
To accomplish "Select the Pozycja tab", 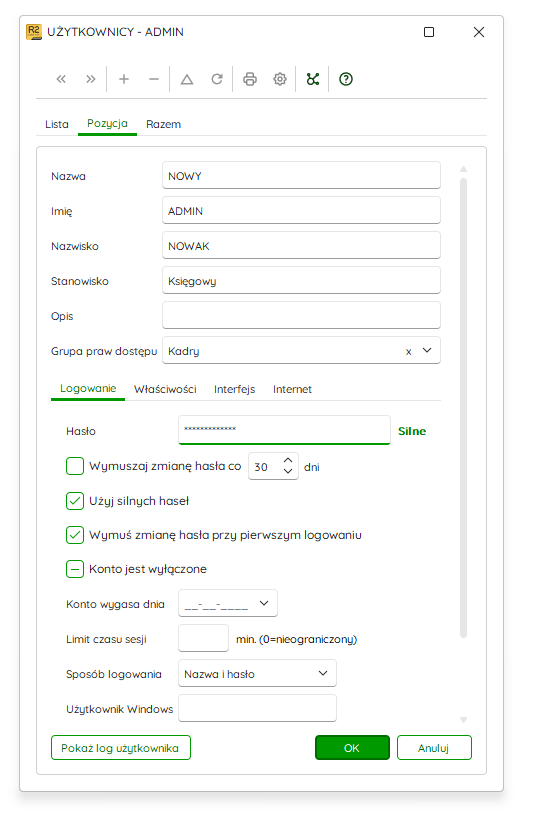I will 107,123.
